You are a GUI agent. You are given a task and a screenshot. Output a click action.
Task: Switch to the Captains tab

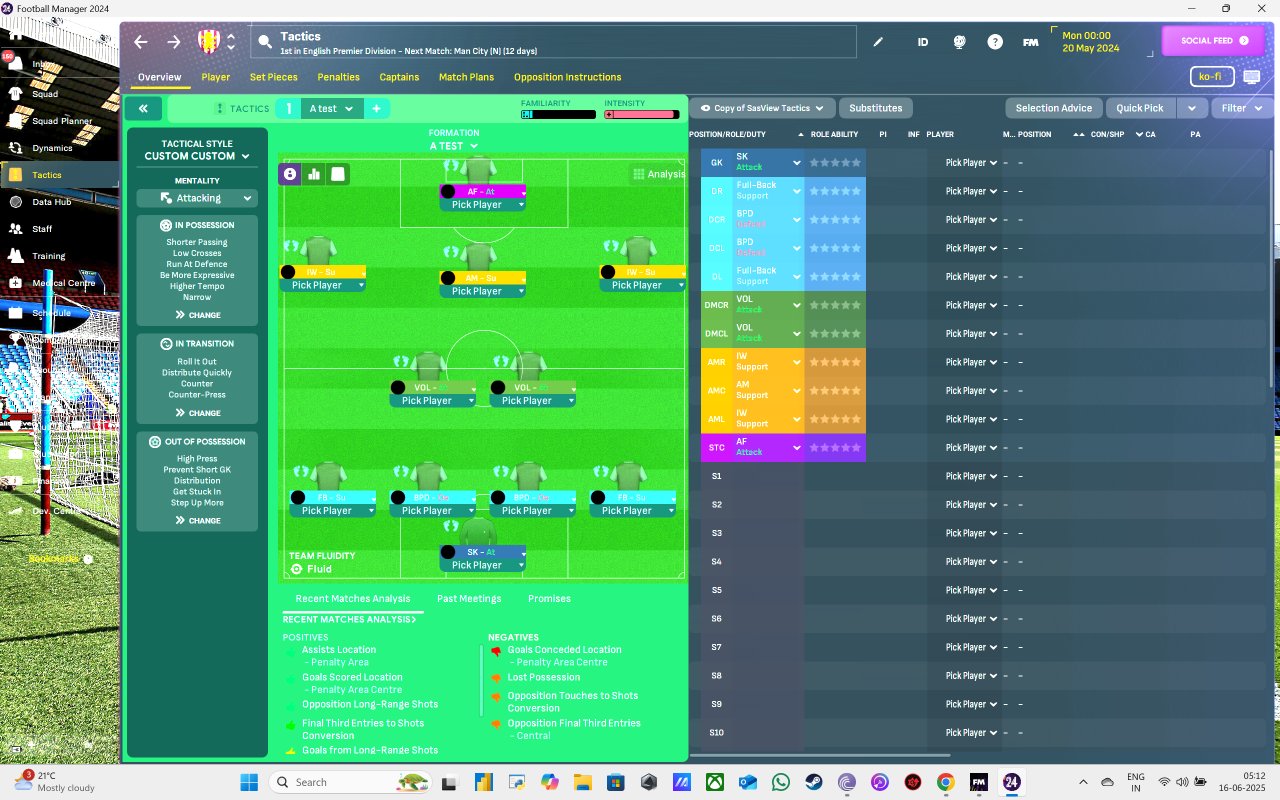(399, 77)
